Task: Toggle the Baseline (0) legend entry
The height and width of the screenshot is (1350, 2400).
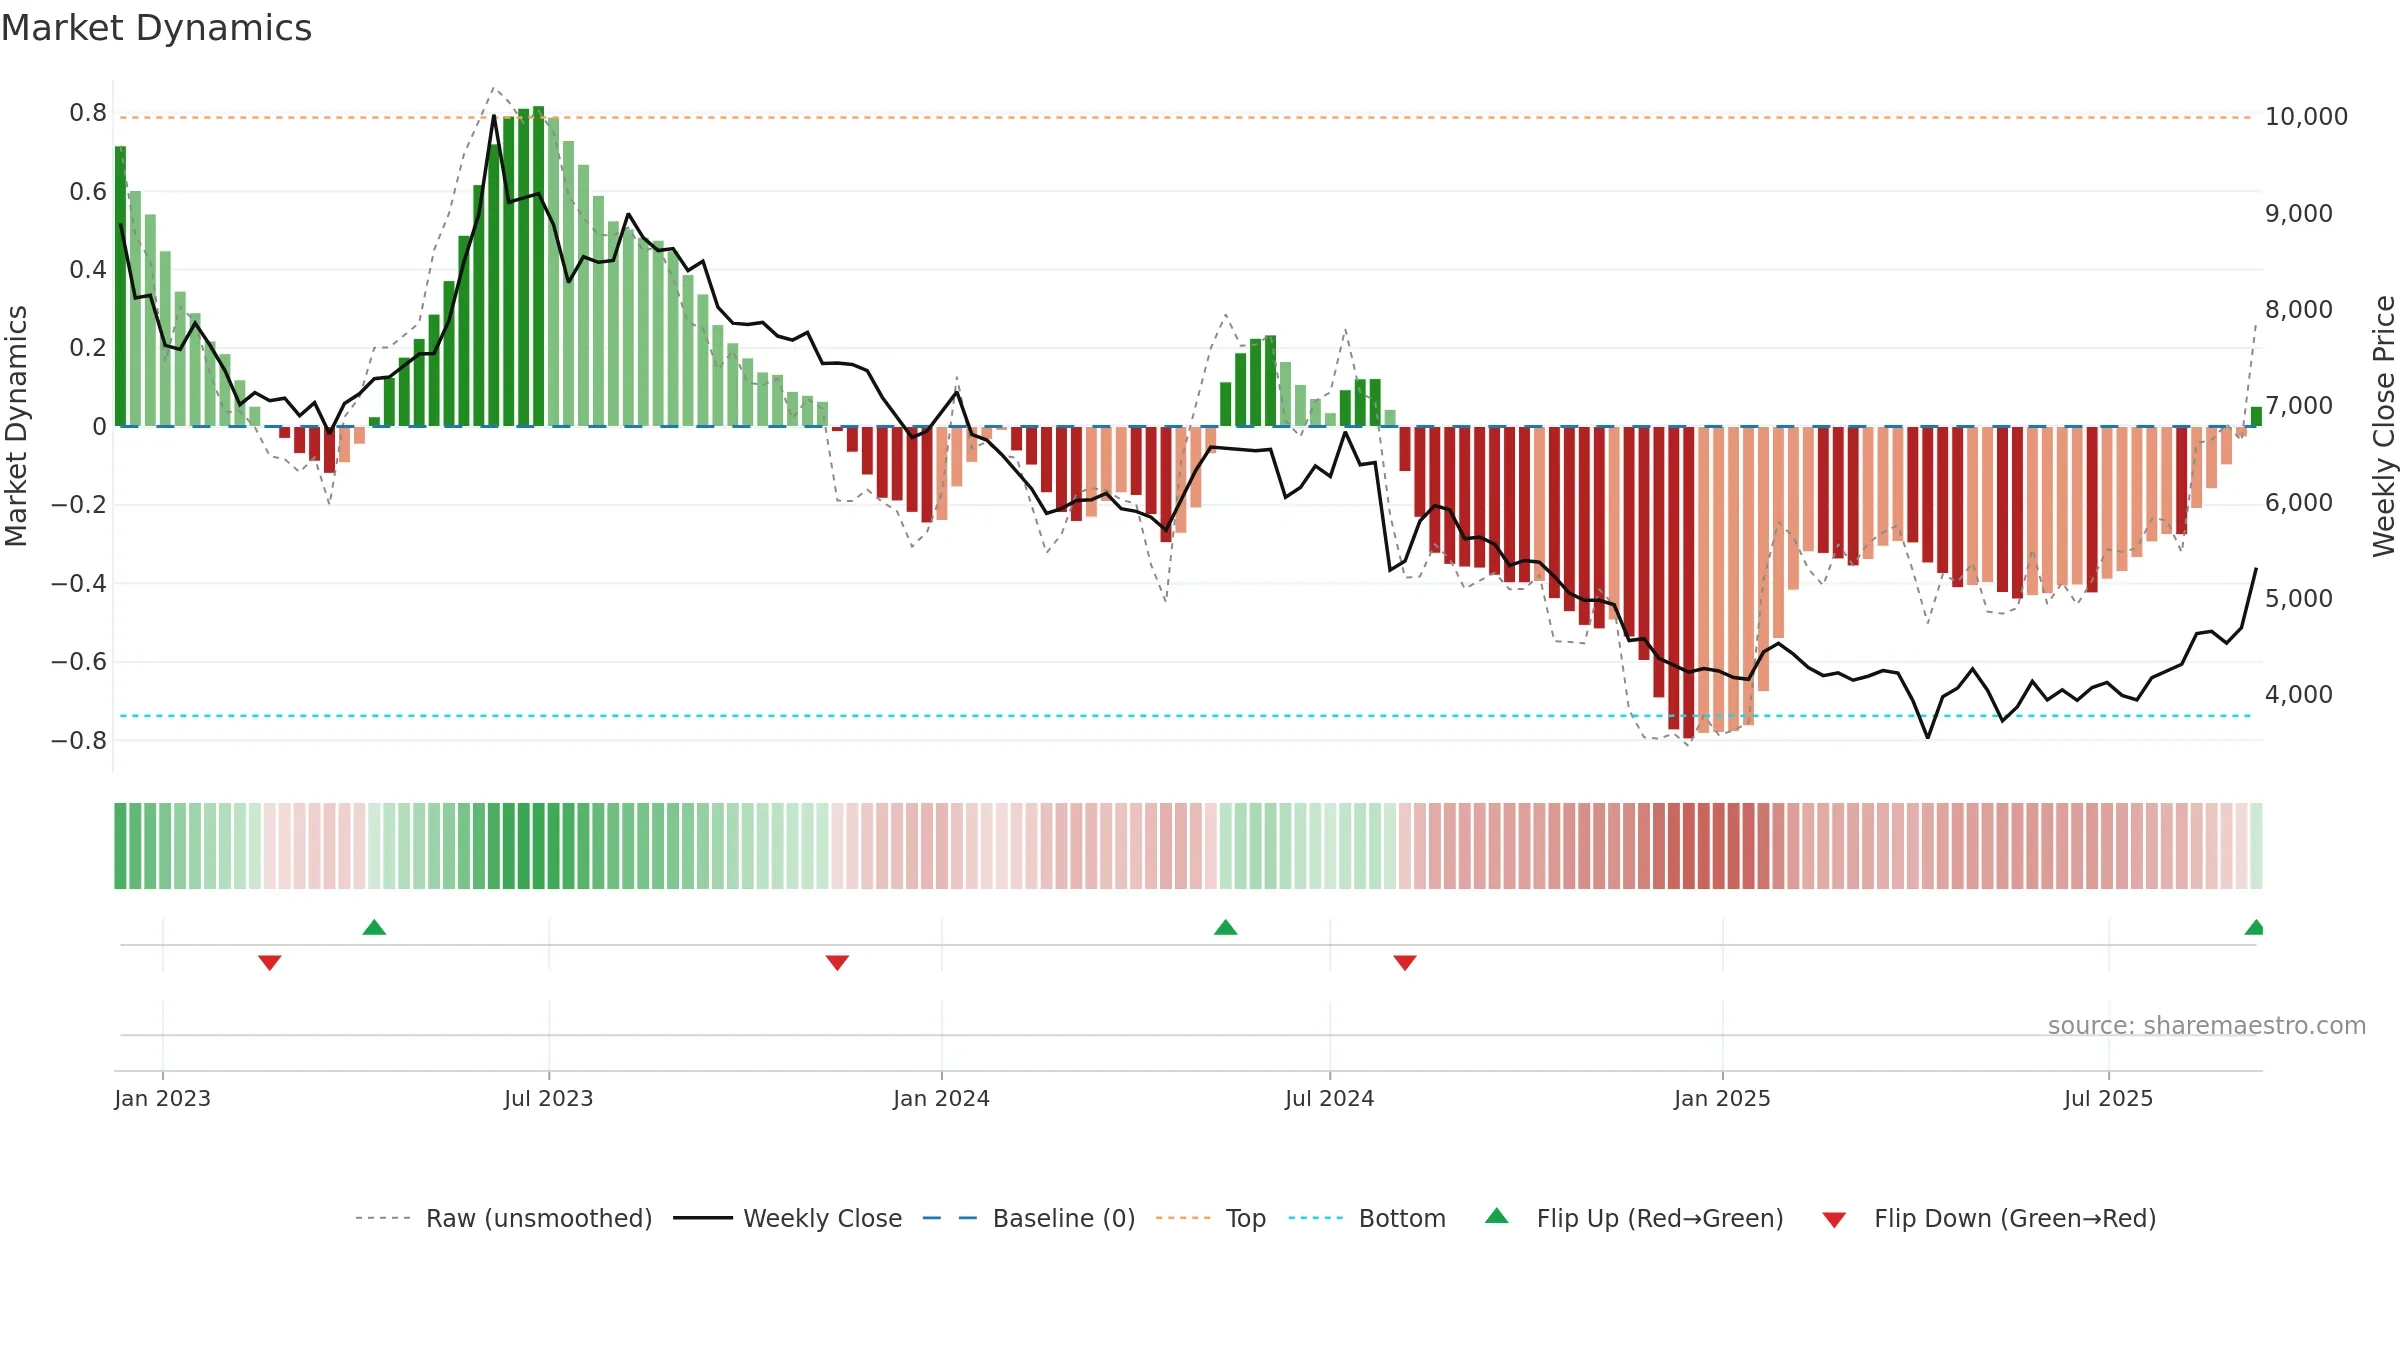Action: point(1028,1218)
